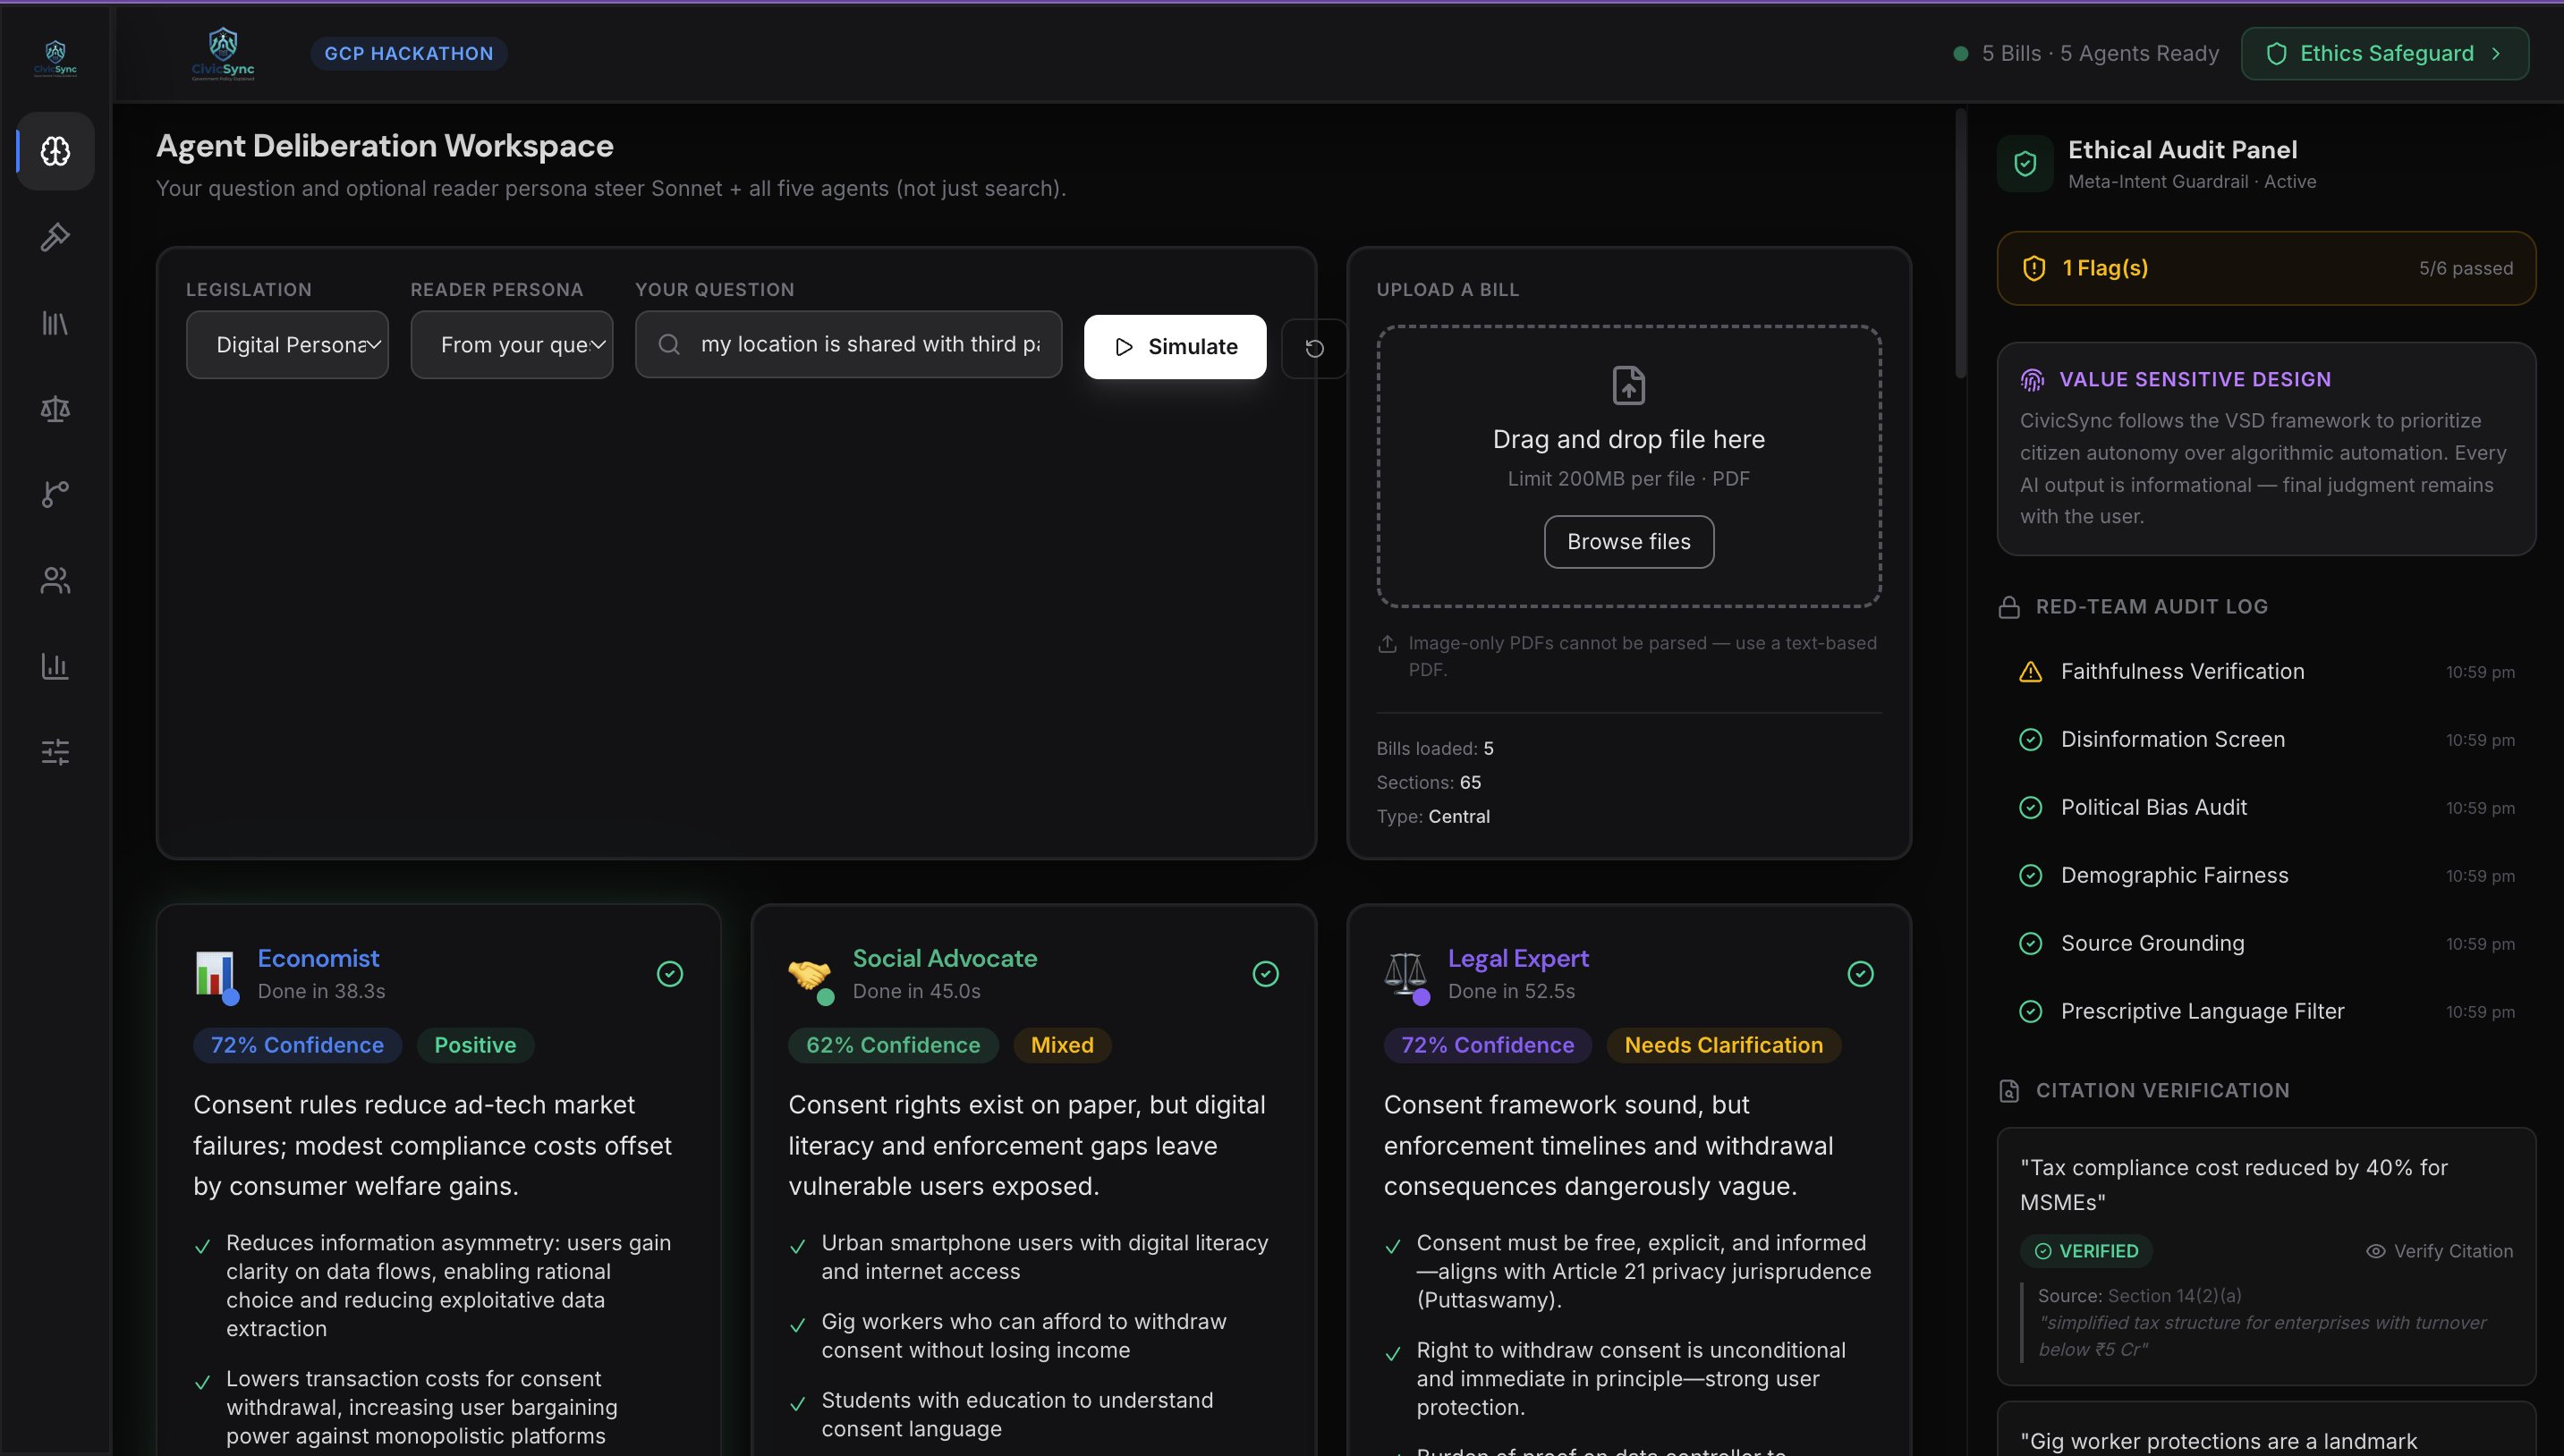Open the brain deliberation workspace sidebar icon
2564x1456 pixels.
pyautogui.click(x=55, y=151)
